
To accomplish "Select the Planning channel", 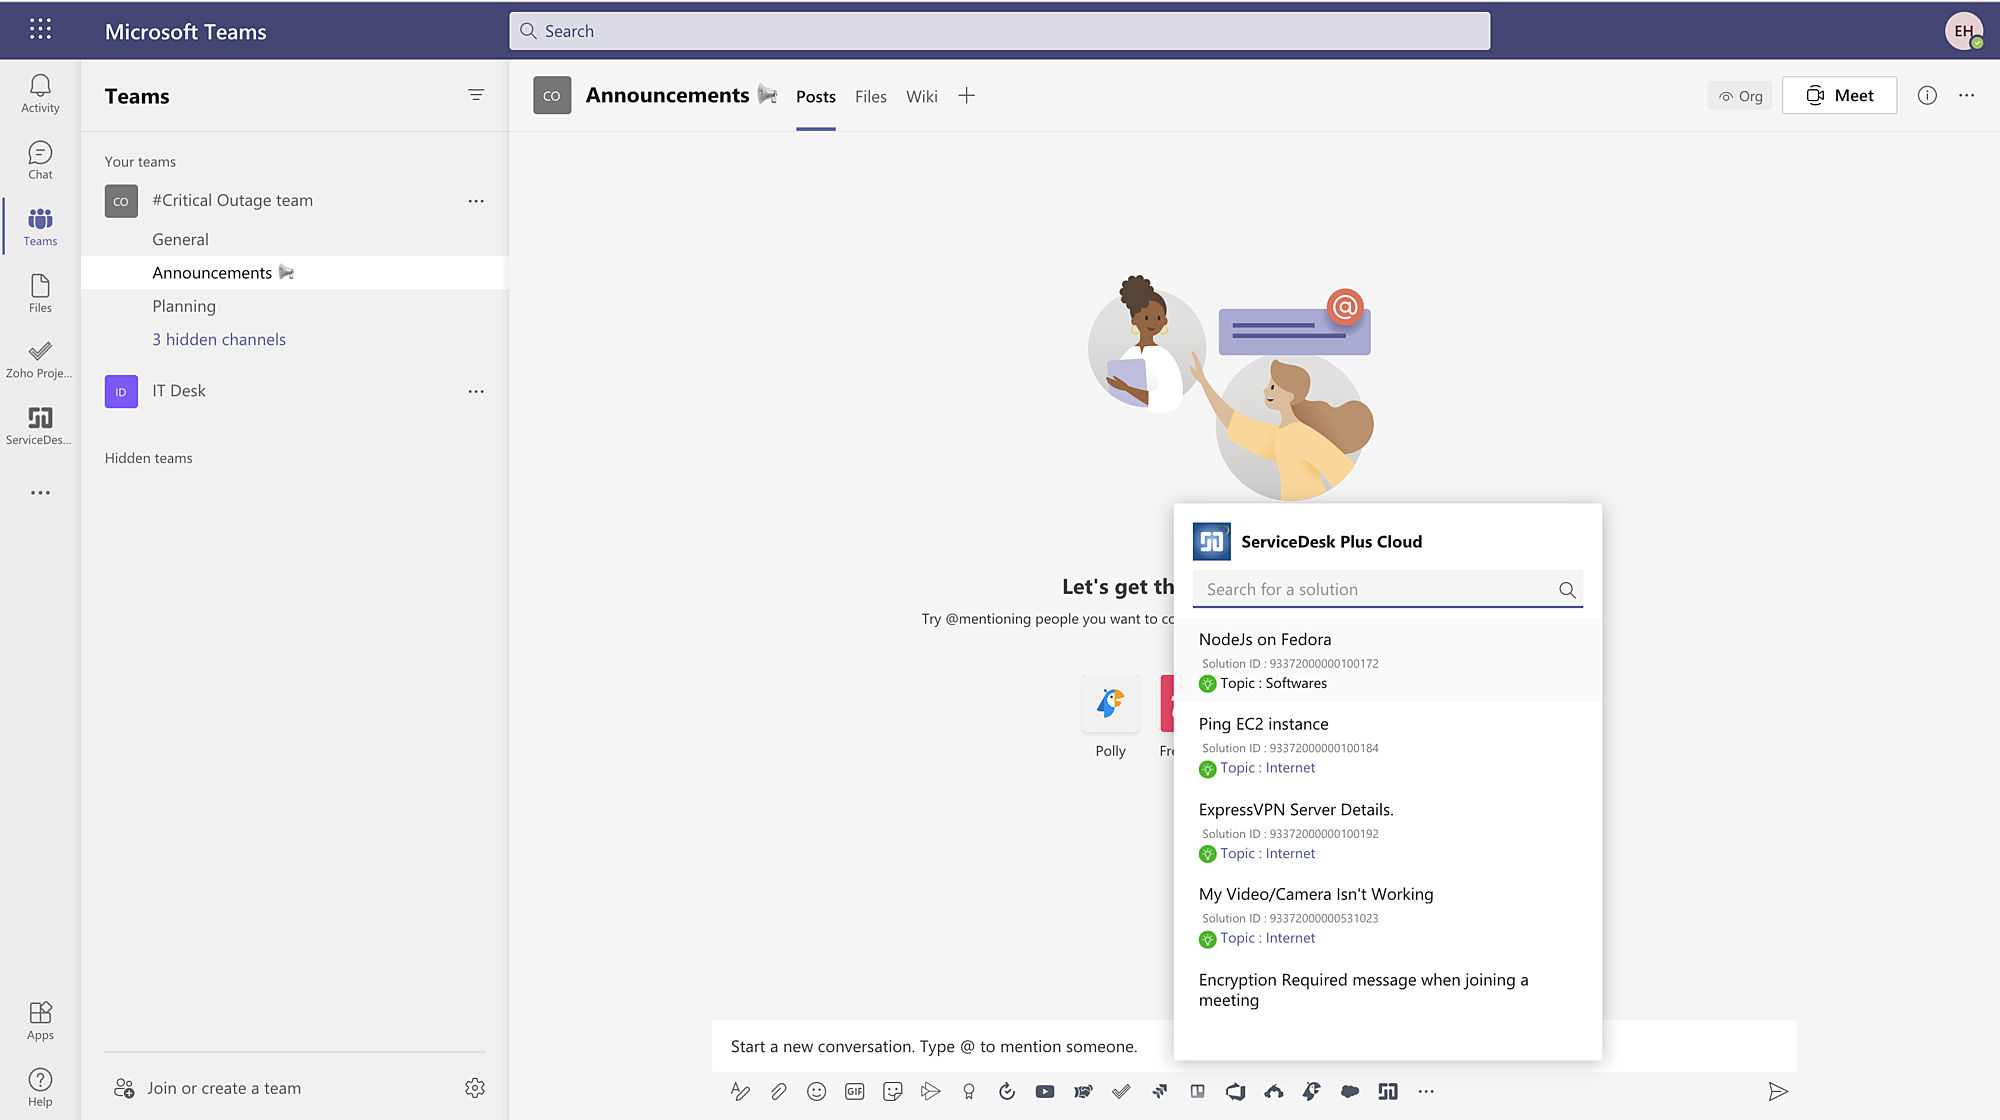I will point(295,306).
